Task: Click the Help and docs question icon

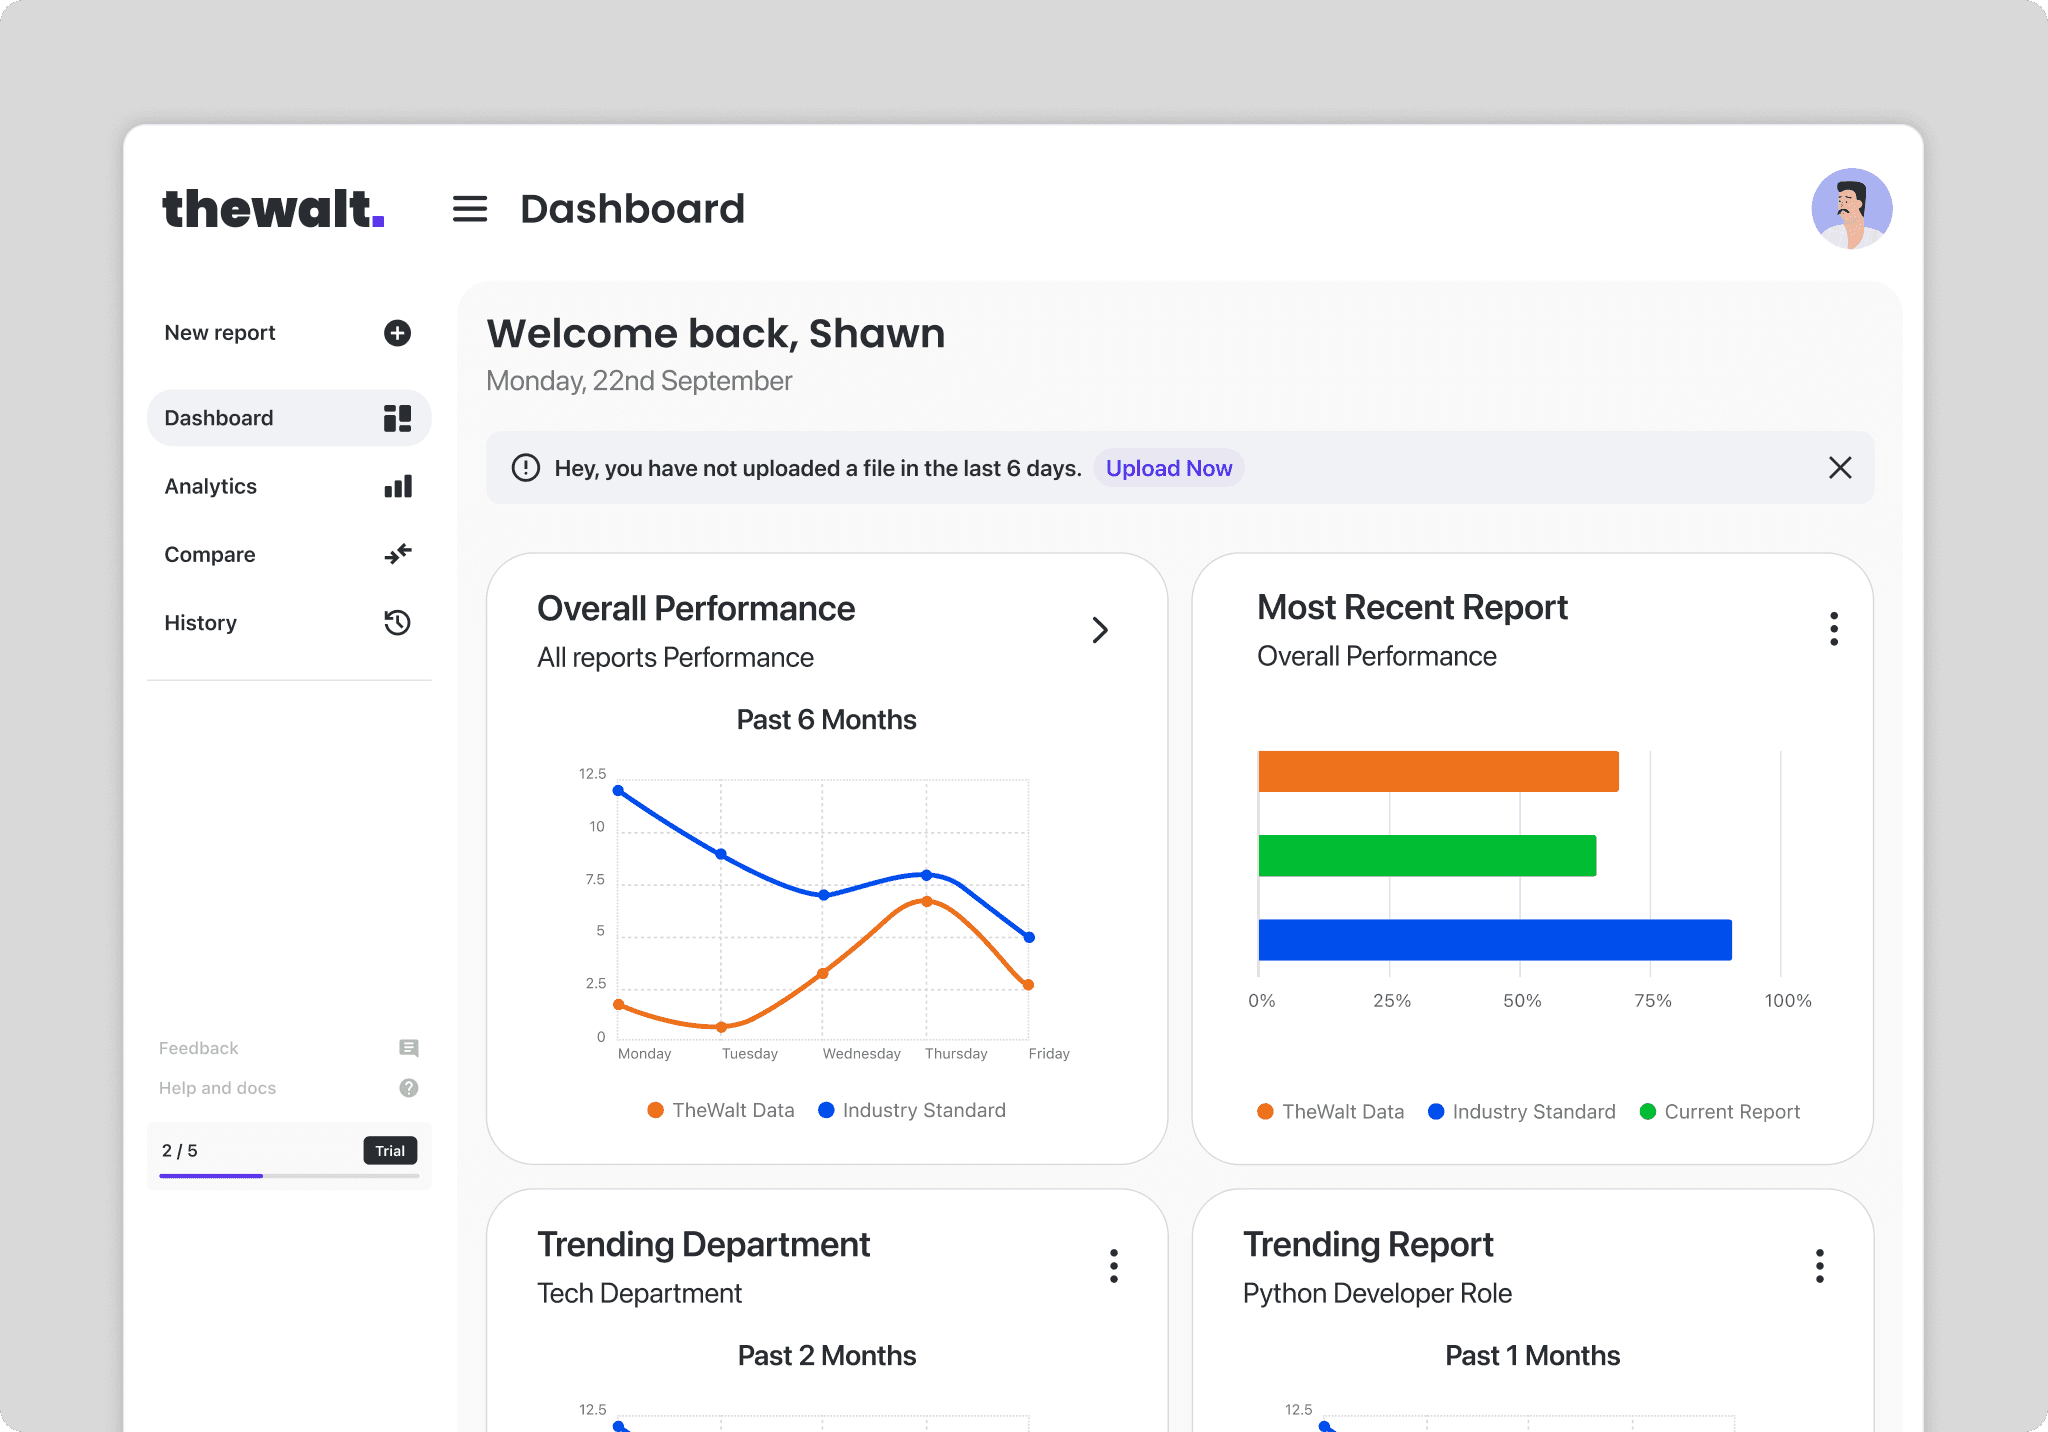Action: pos(408,1088)
